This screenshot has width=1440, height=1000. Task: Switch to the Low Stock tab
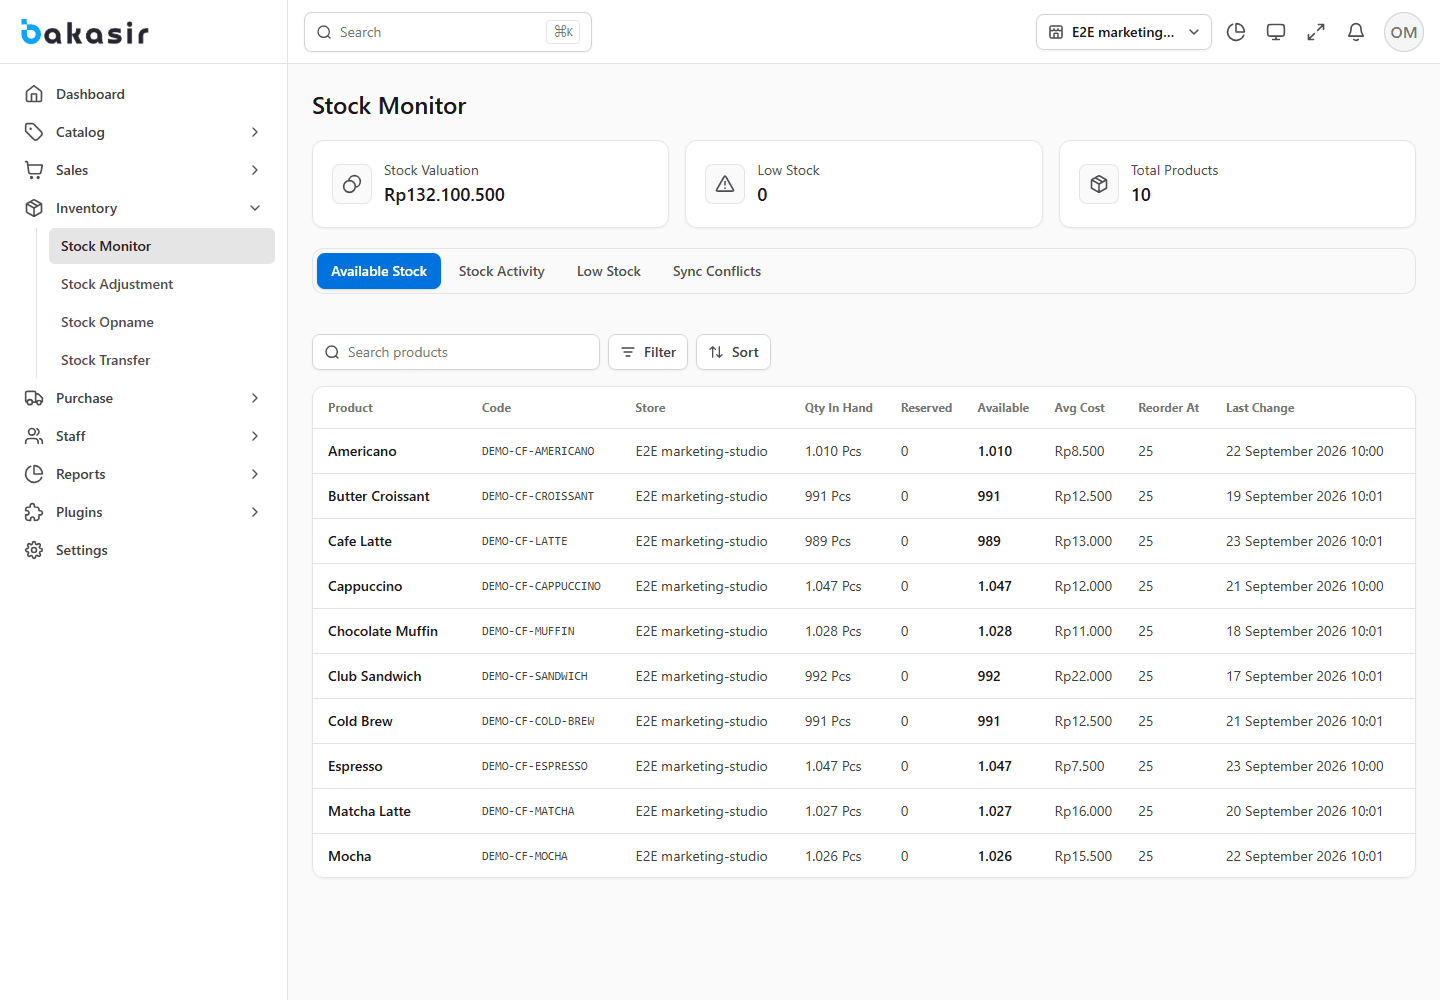pos(609,271)
